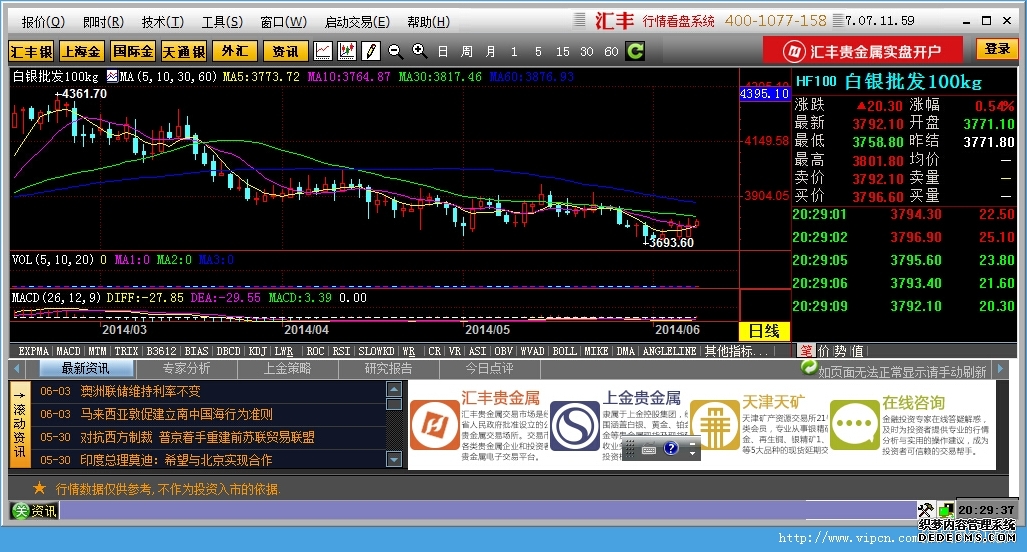Open 其他指标... more indicators
1027x552 pixels.
click(736, 351)
